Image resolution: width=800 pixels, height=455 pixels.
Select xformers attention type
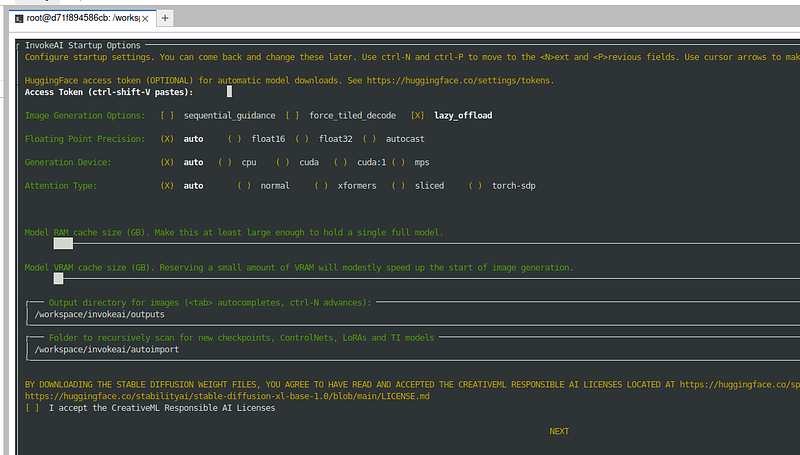coord(322,186)
